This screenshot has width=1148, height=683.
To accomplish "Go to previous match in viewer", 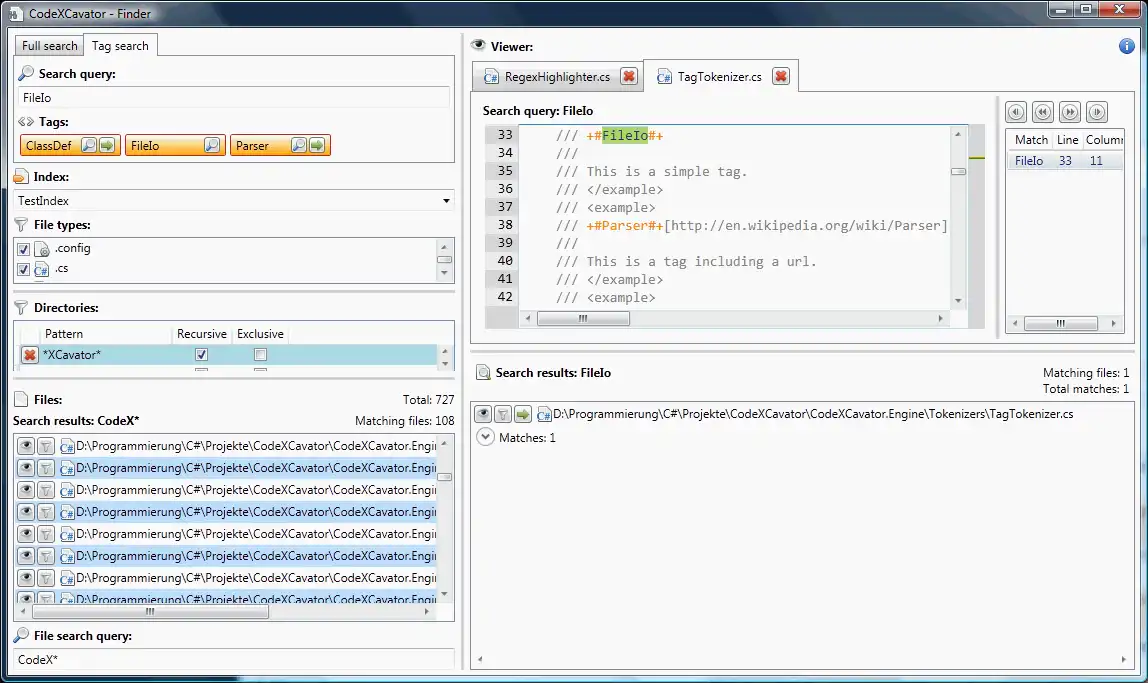I will pyautogui.click(x=1043, y=112).
